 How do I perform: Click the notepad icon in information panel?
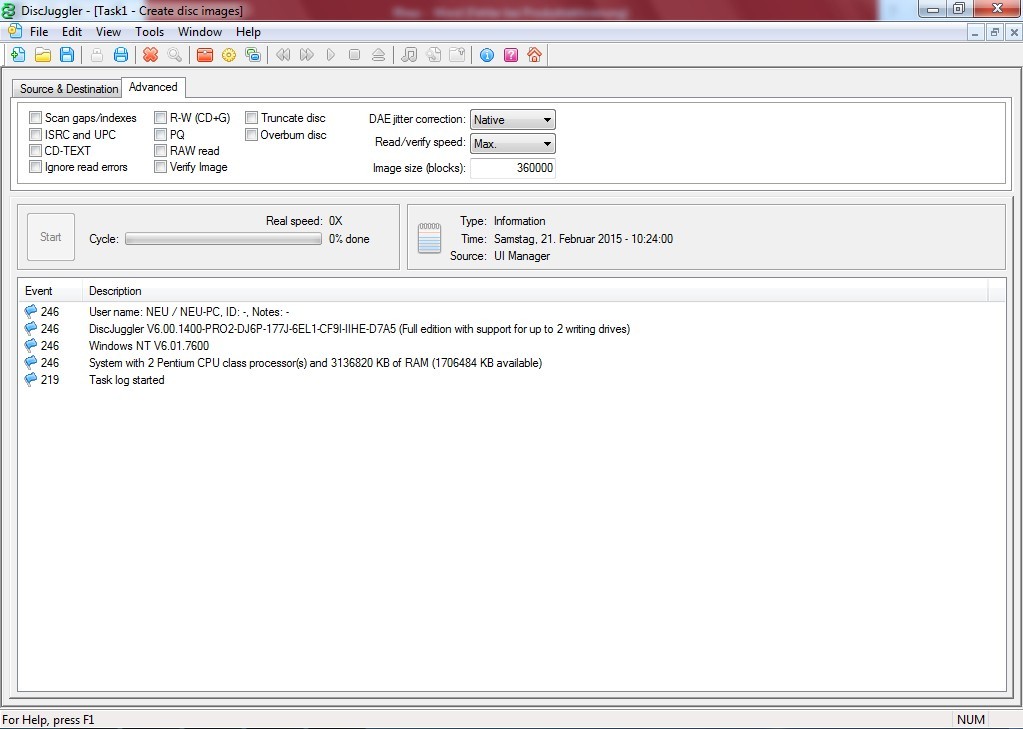(429, 238)
